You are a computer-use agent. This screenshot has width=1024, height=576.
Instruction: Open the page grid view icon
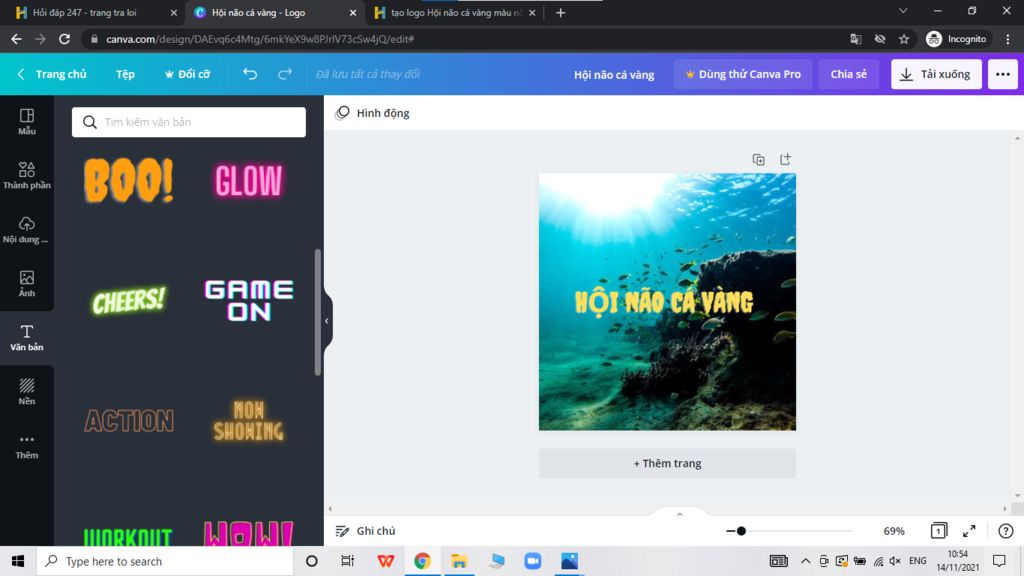pyautogui.click(x=938, y=531)
